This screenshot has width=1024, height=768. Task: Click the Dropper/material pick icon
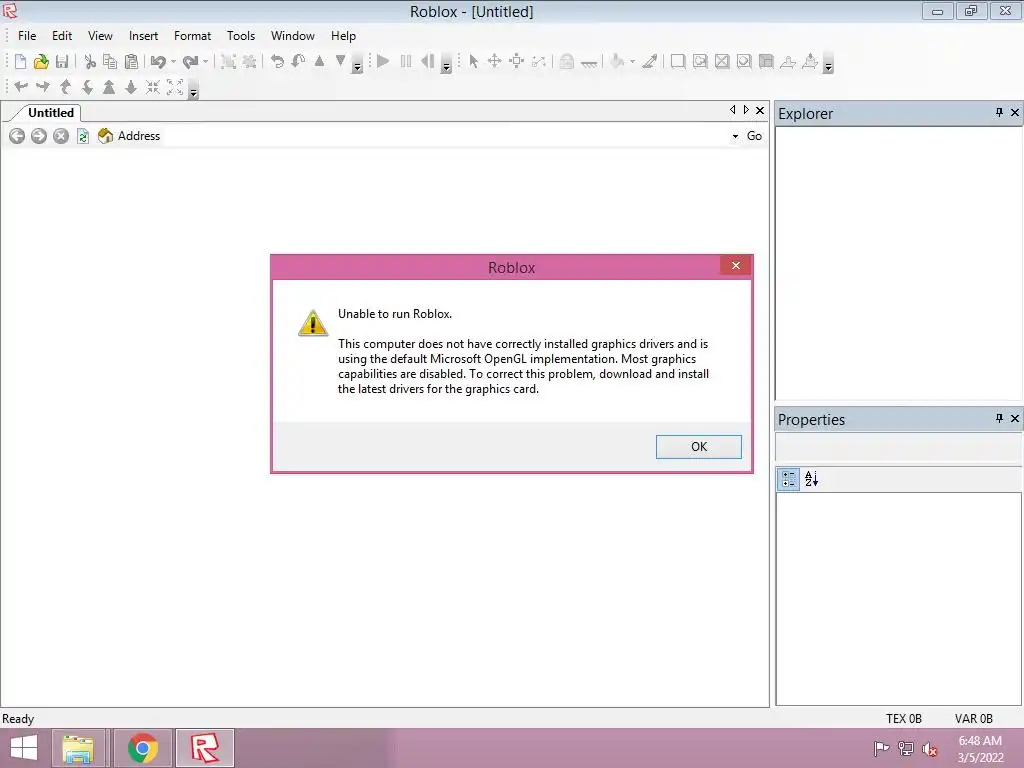coord(649,61)
